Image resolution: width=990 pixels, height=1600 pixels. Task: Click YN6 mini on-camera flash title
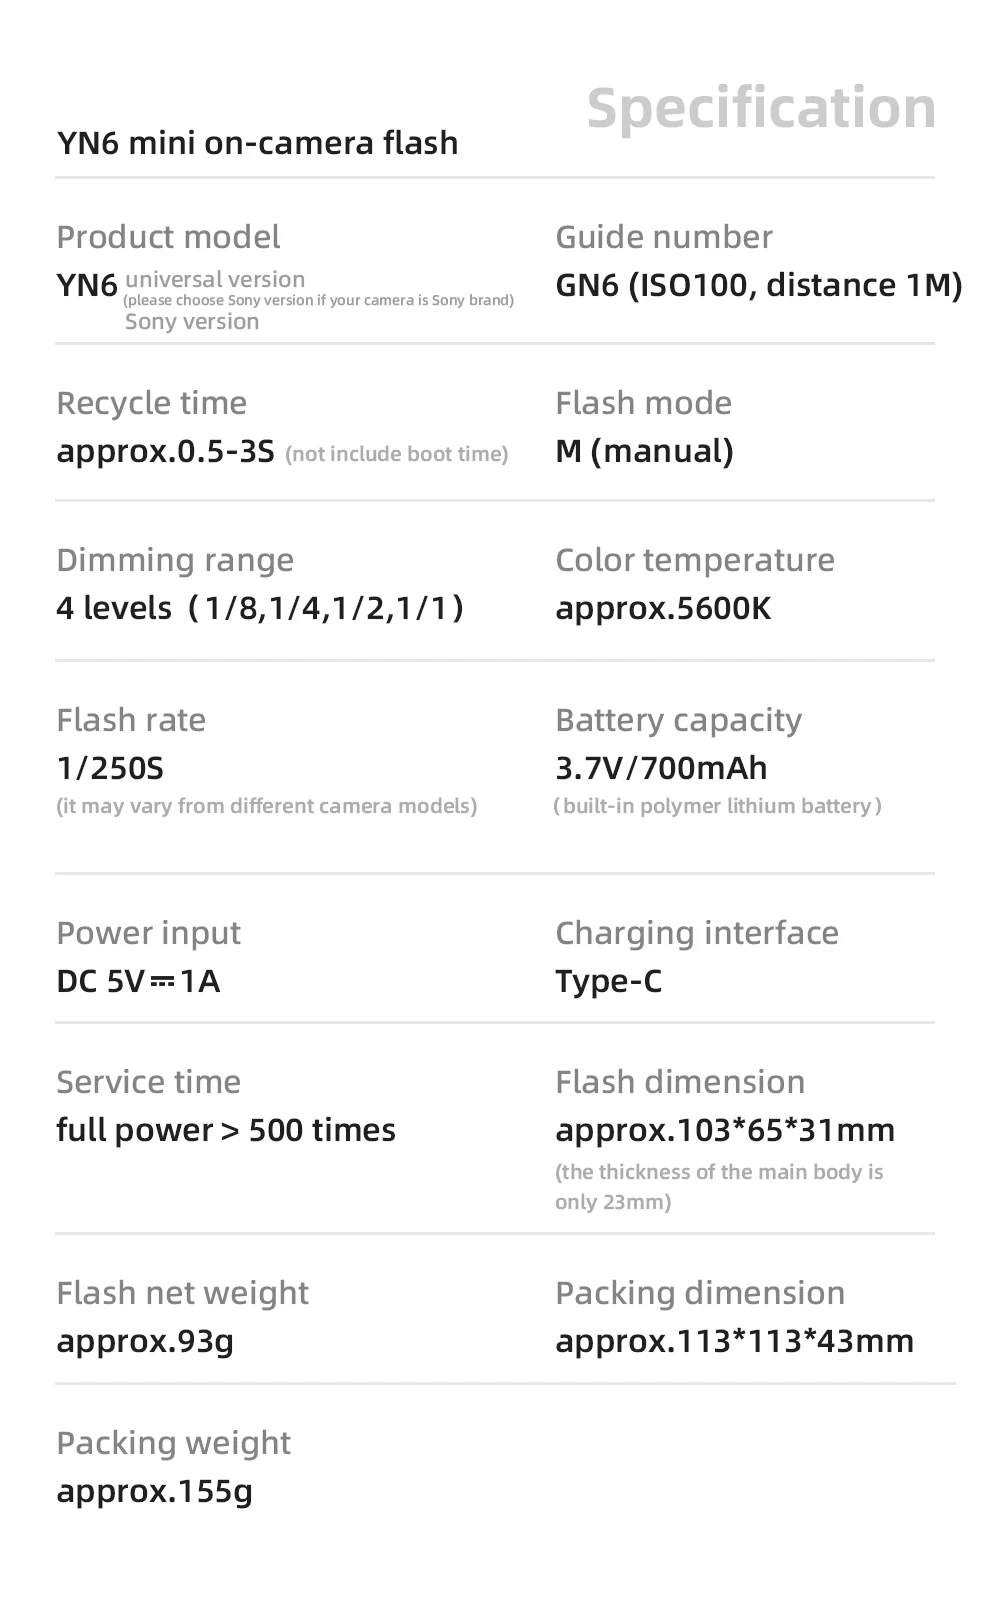click(257, 143)
